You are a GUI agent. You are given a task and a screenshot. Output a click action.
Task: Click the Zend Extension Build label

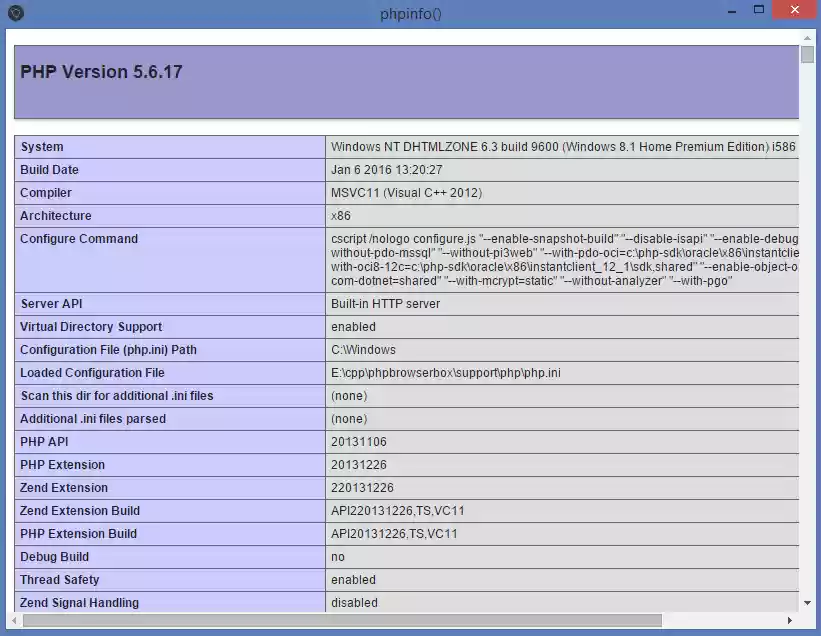(x=80, y=511)
